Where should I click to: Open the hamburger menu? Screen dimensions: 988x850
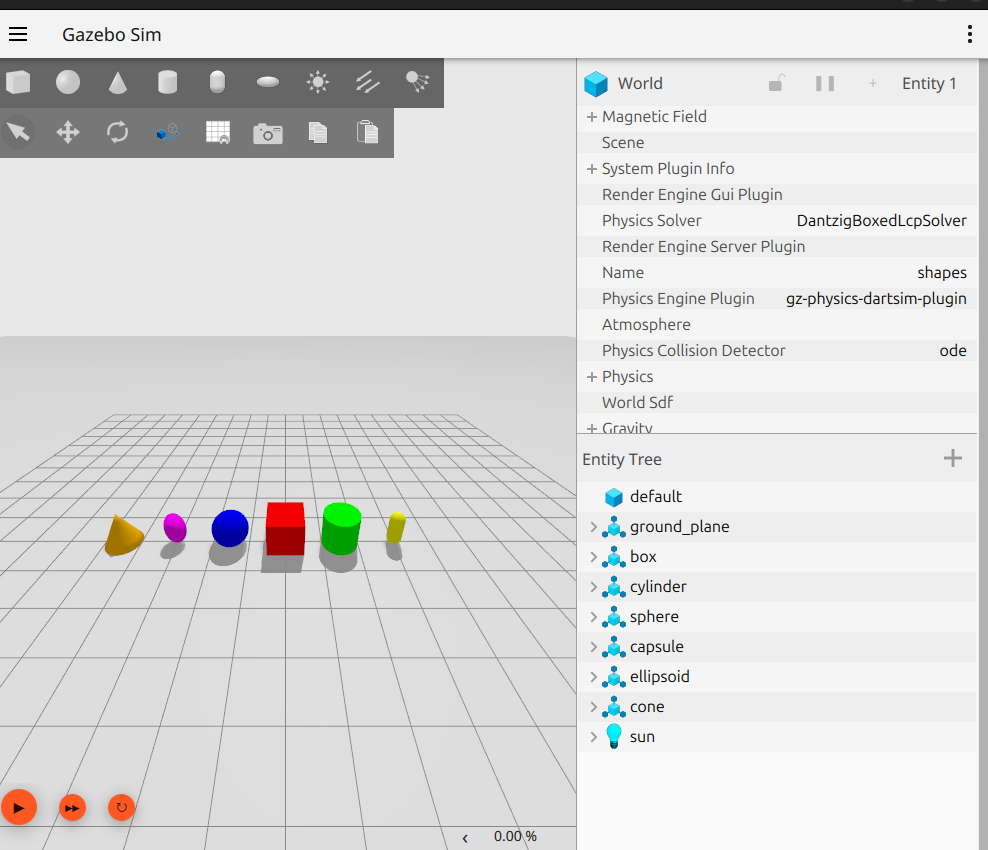pos(18,34)
